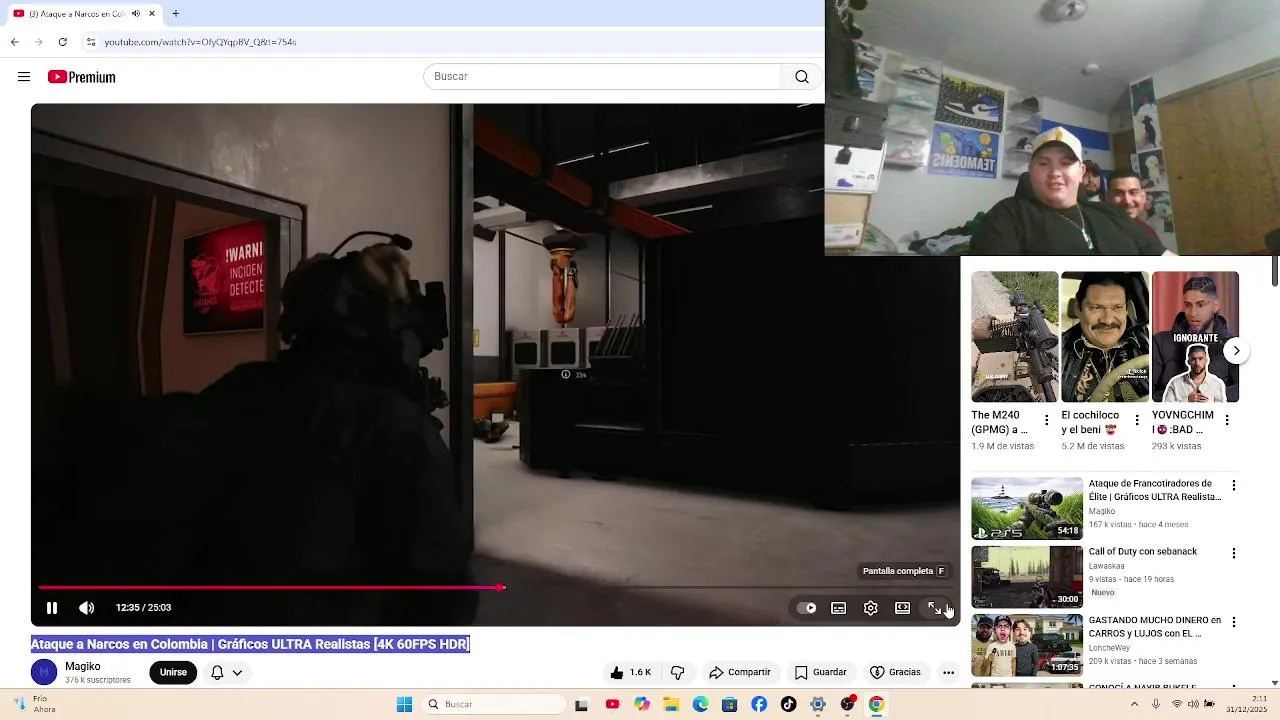Open the Magiko channel name link

83,666
